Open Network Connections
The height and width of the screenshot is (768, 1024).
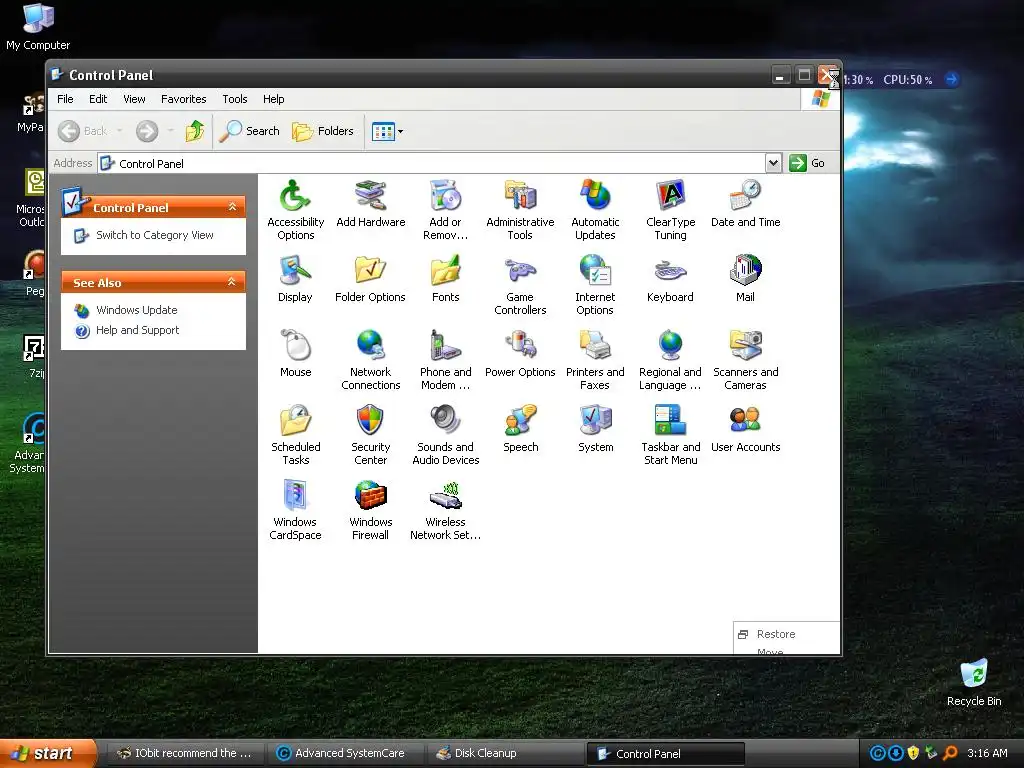pos(370,359)
